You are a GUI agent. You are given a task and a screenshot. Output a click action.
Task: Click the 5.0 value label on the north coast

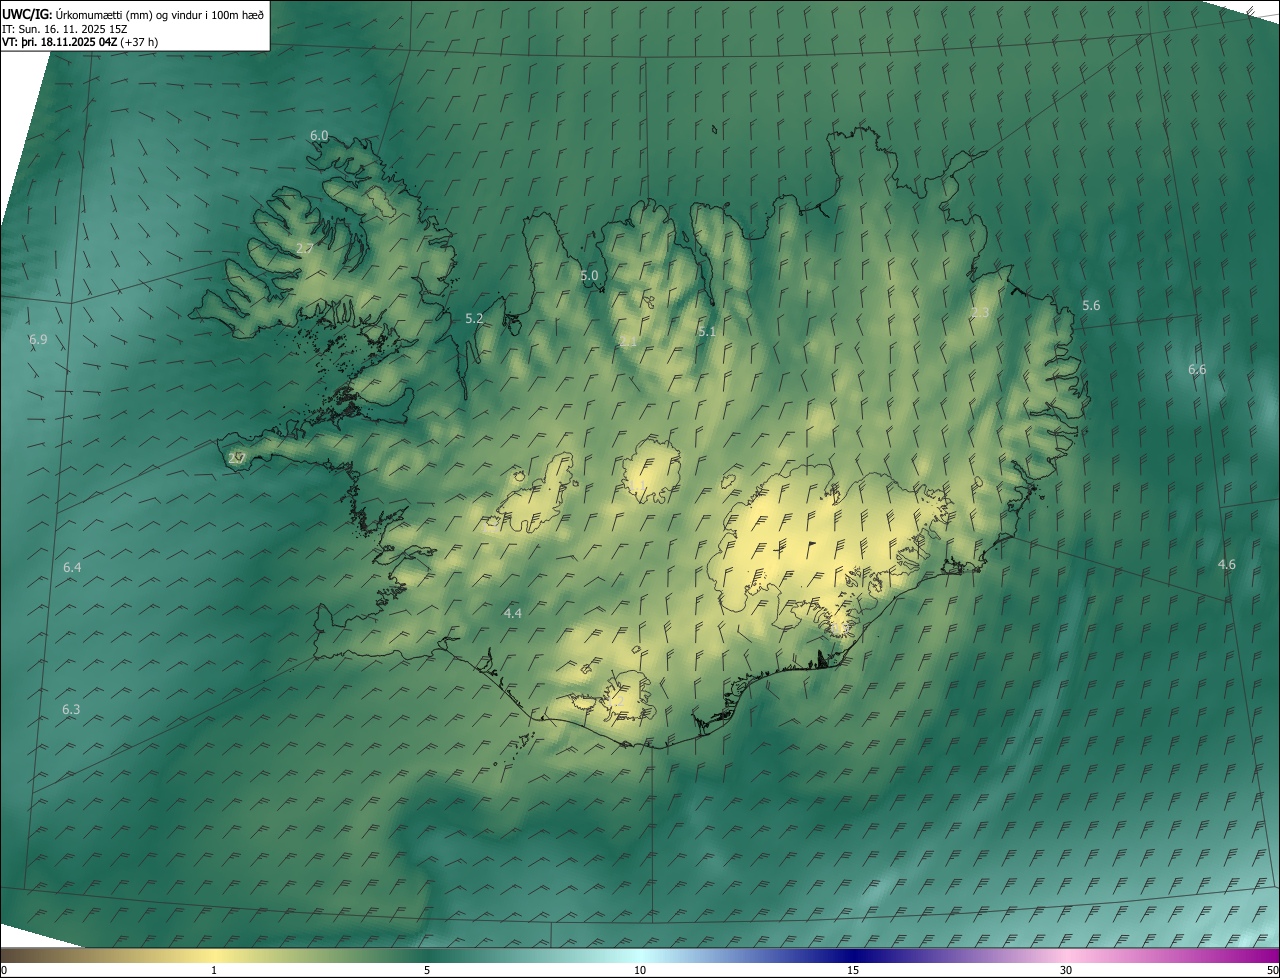click(589, 275)
